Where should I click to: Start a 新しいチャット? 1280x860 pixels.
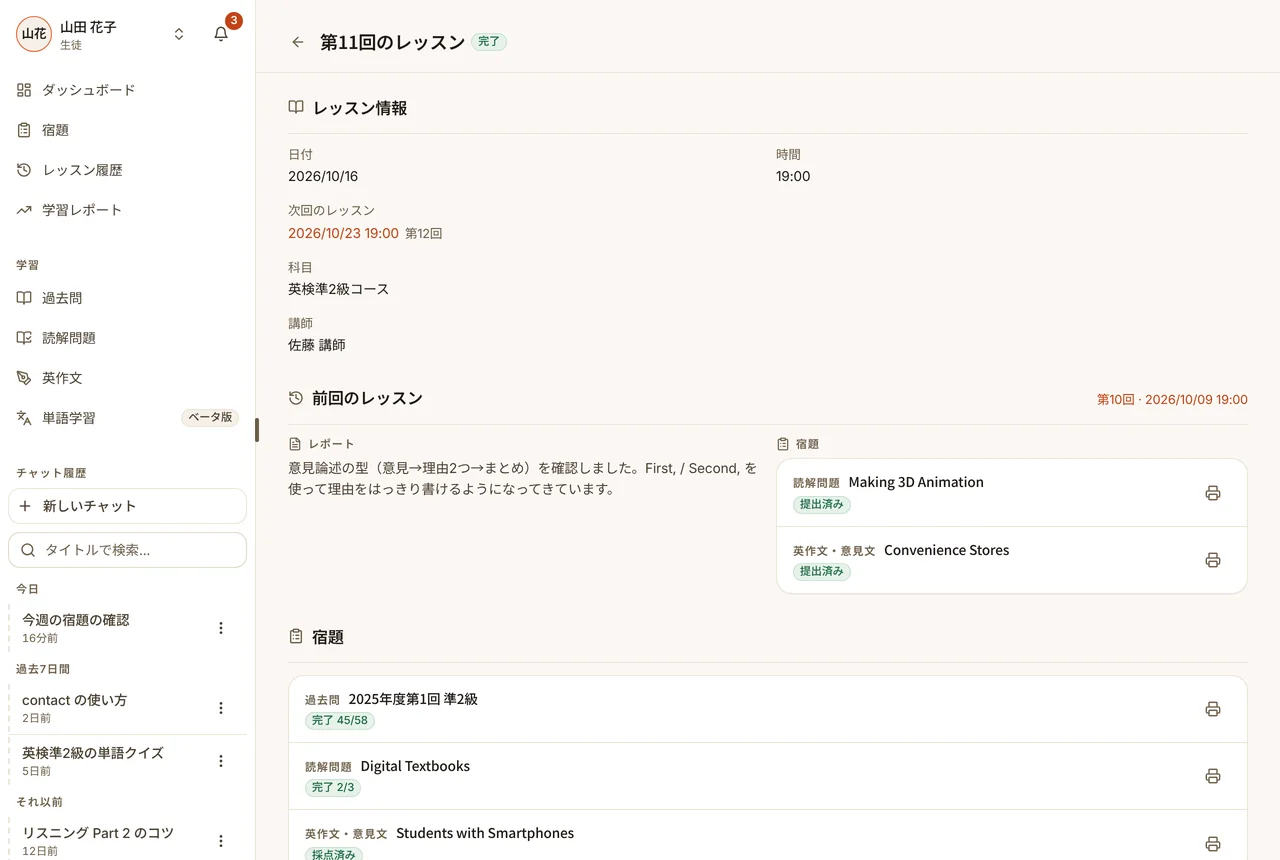(127, 506)
